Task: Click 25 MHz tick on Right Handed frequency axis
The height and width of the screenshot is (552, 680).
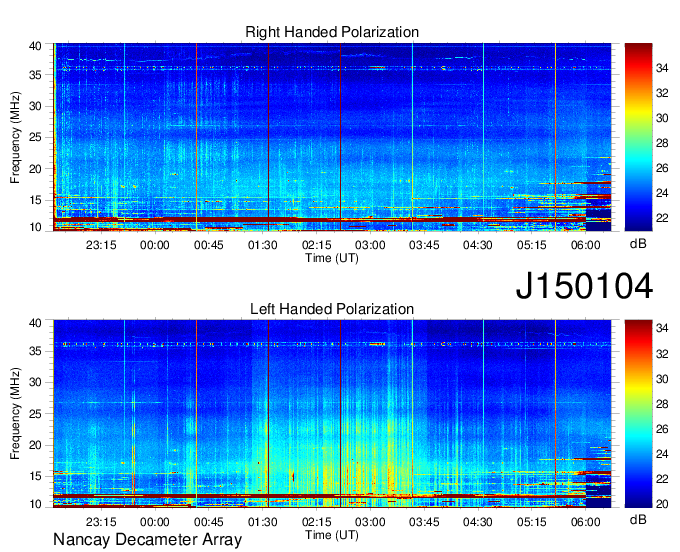Action: click(36, 137)
